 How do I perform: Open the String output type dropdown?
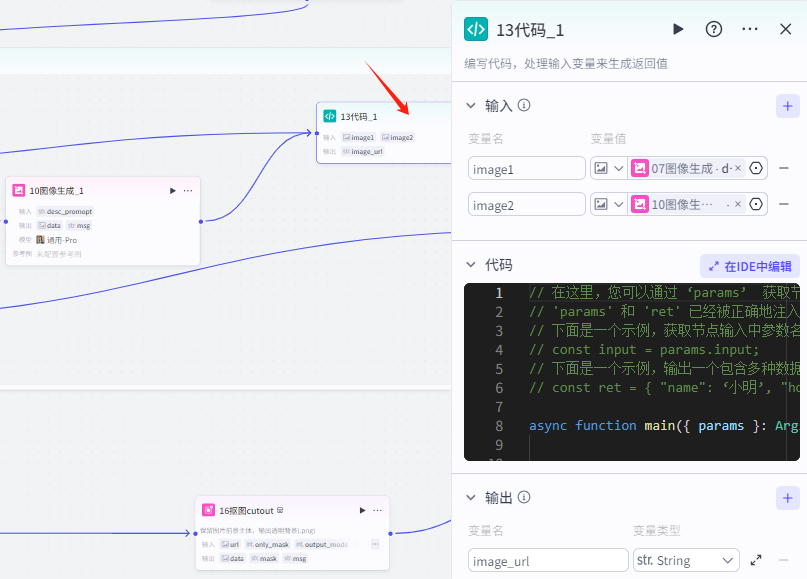click(686, 560)
